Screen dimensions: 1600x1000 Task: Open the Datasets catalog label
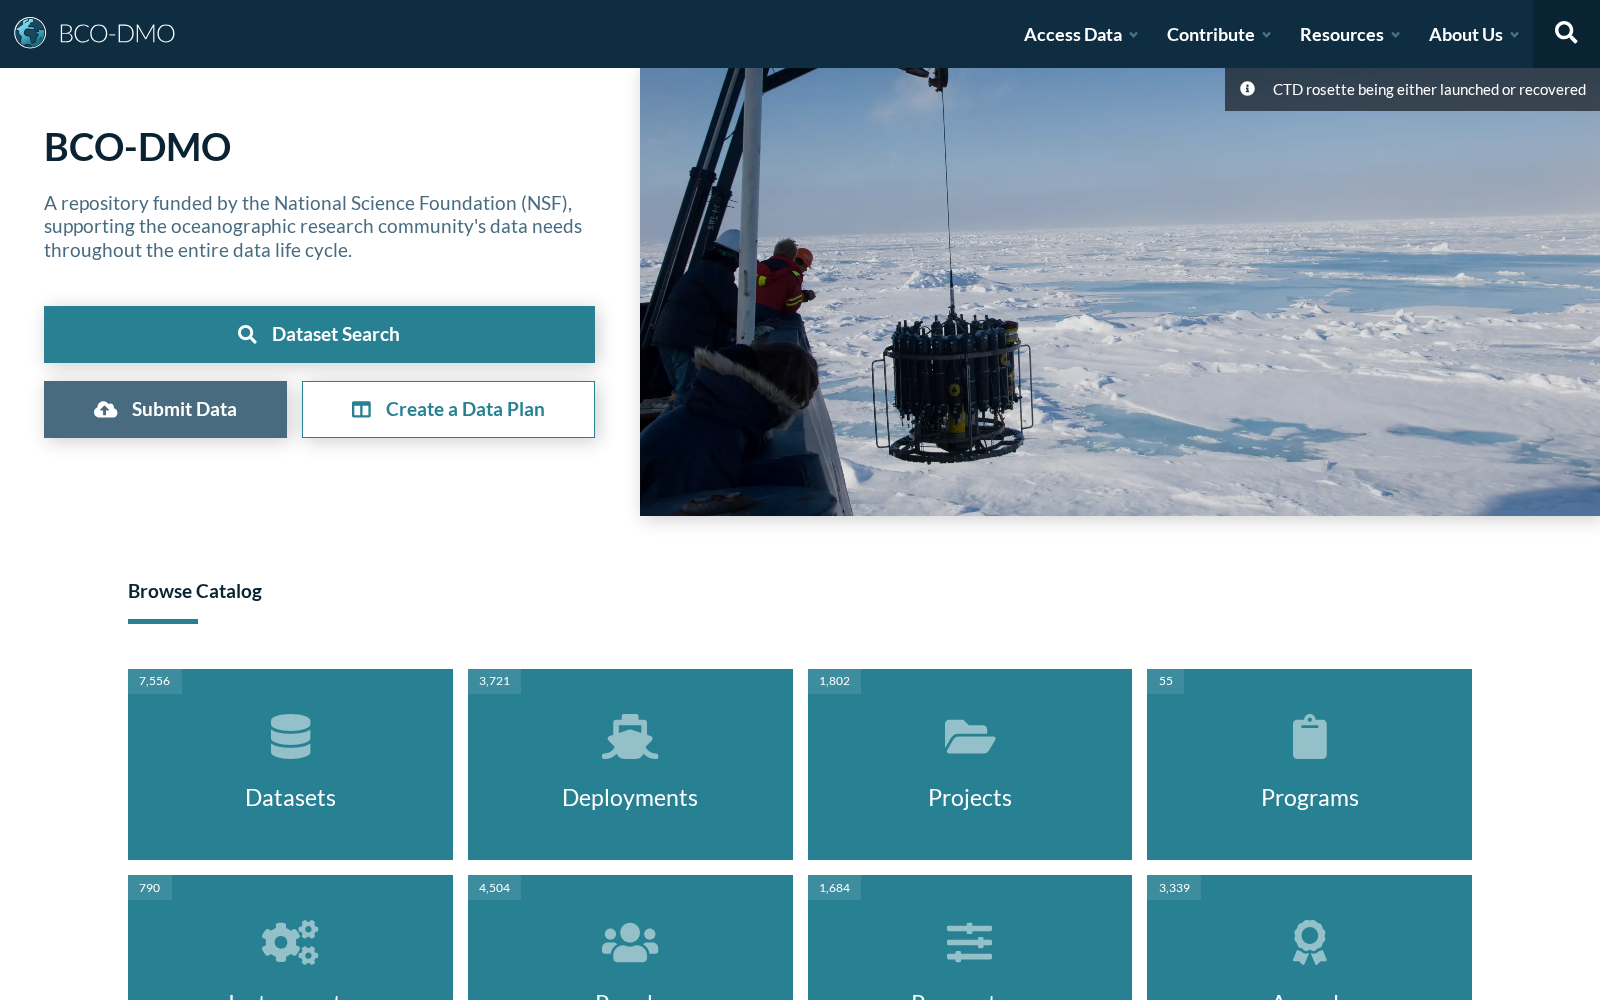[290, 797]
